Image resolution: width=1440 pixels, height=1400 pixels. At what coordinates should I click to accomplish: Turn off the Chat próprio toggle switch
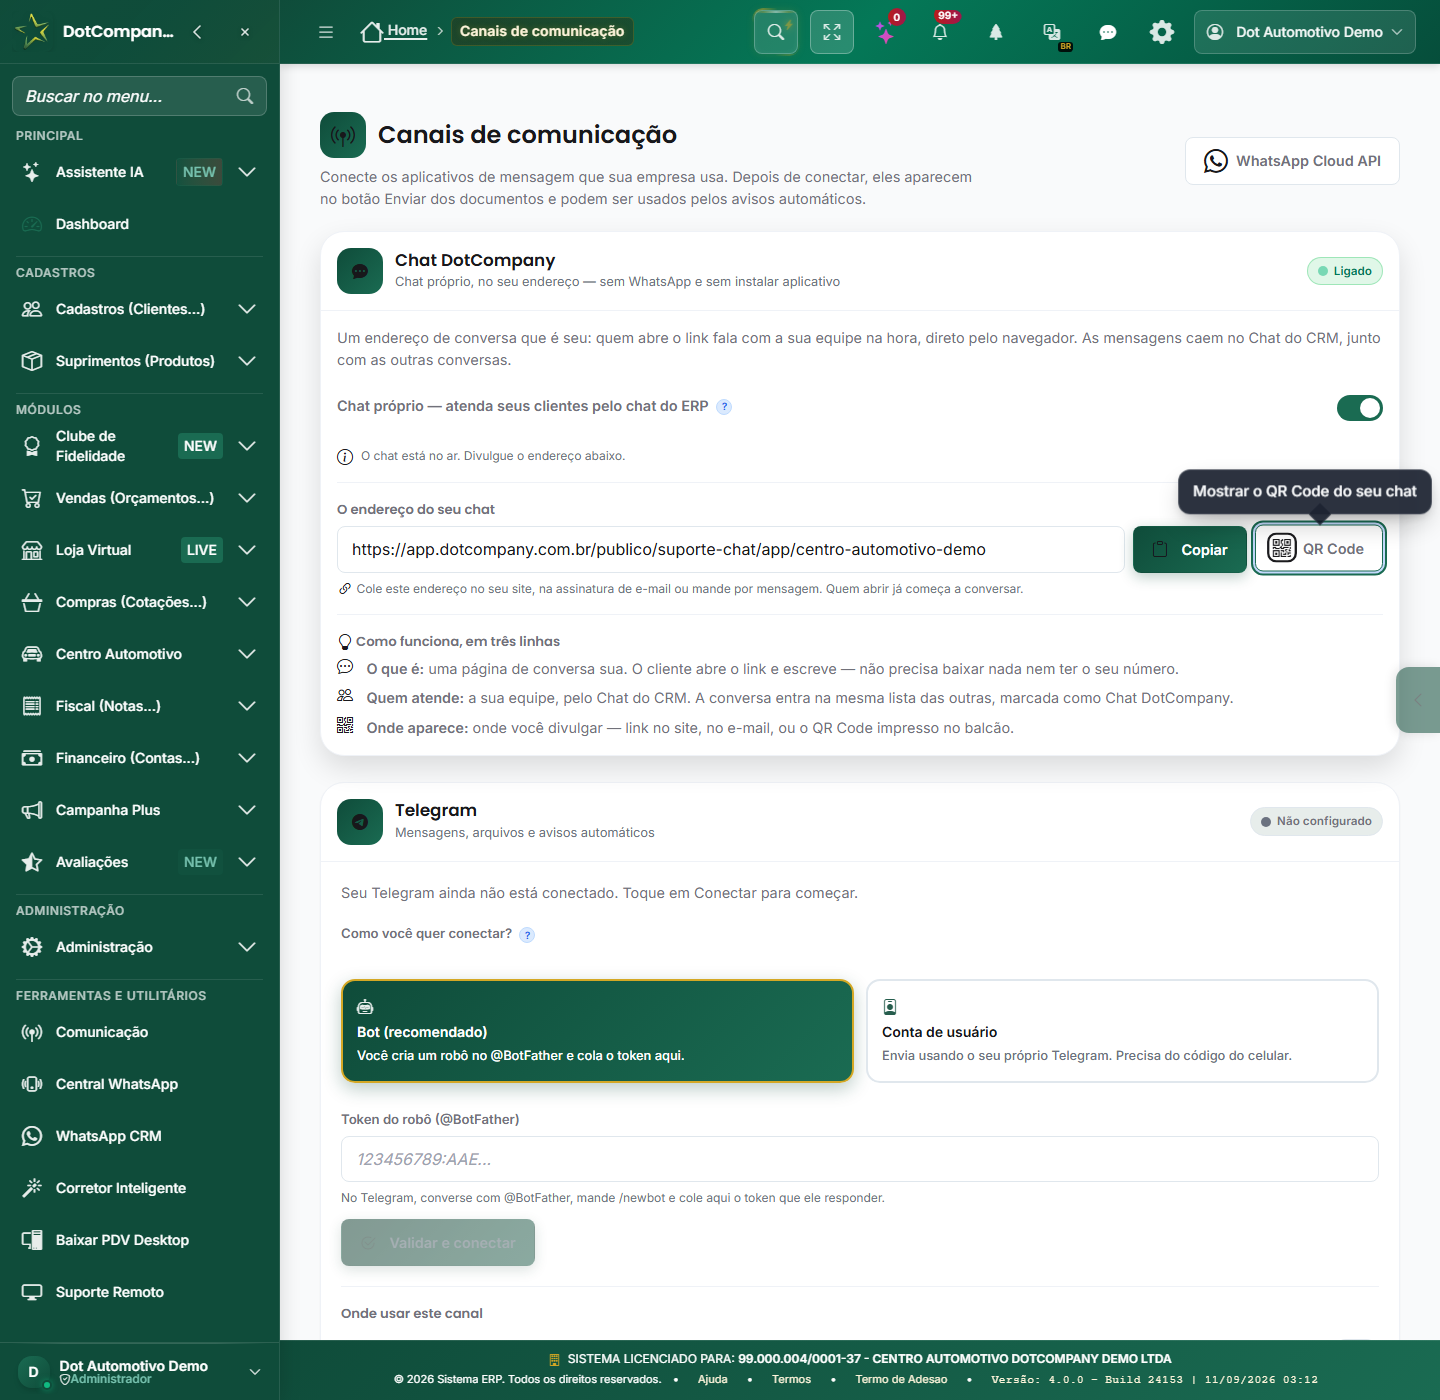click(1360, 408)
